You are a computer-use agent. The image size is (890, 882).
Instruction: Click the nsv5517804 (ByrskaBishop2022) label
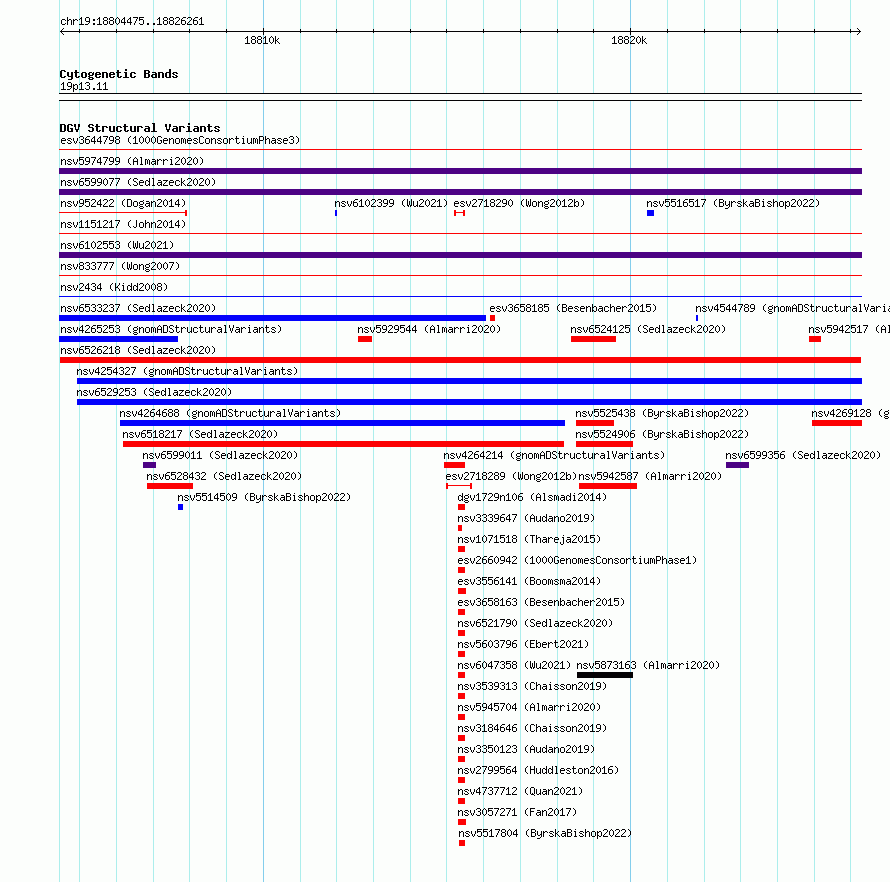tap(545, 833)
